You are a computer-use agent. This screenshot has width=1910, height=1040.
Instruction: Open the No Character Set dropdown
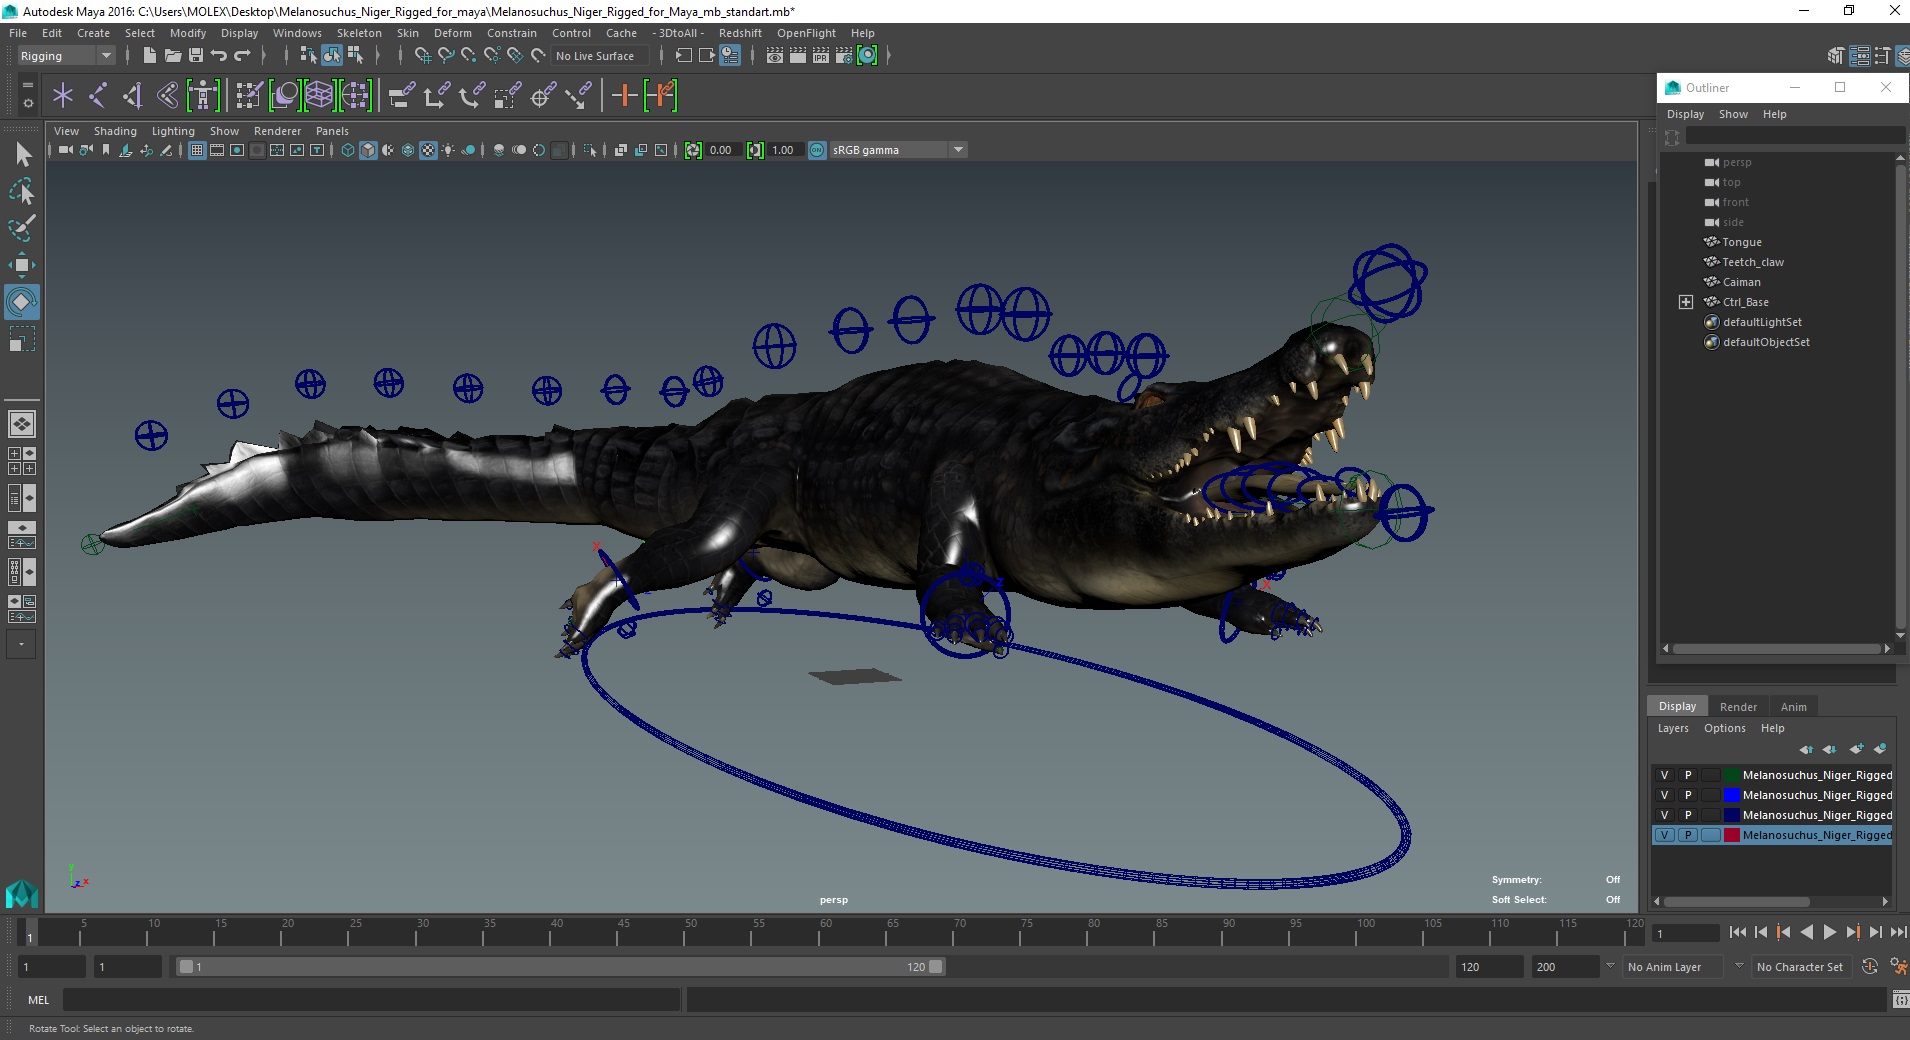(1800, 967)
